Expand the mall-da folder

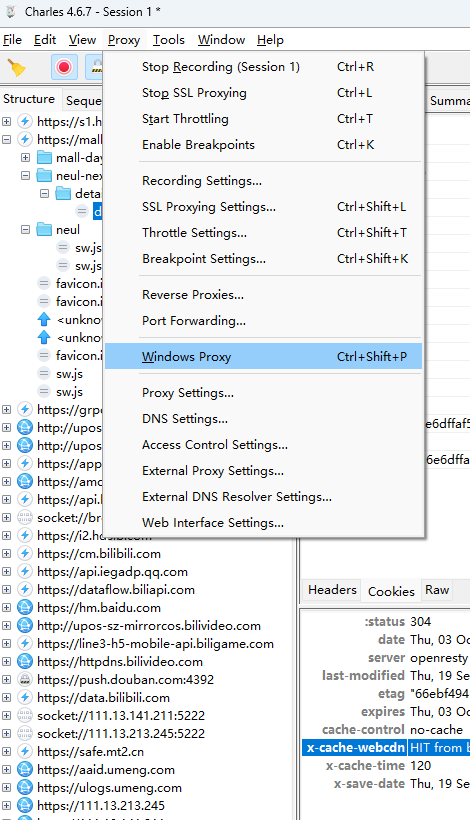(x=25, y=157)
